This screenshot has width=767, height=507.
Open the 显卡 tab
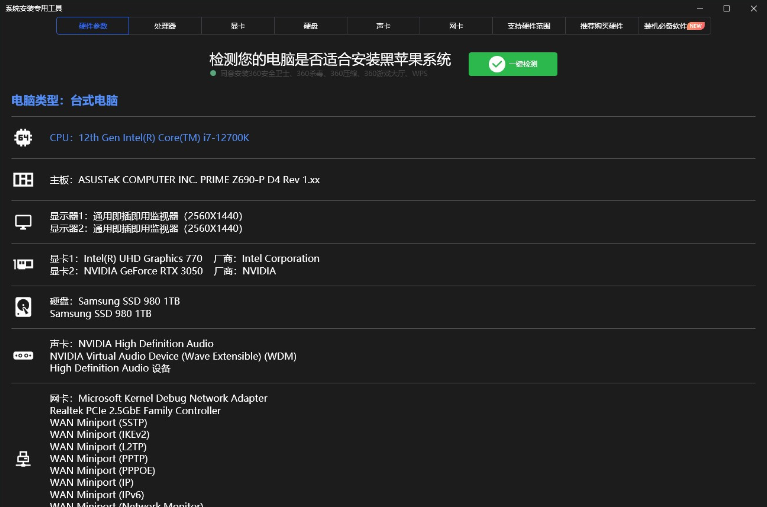pos(238,26)
